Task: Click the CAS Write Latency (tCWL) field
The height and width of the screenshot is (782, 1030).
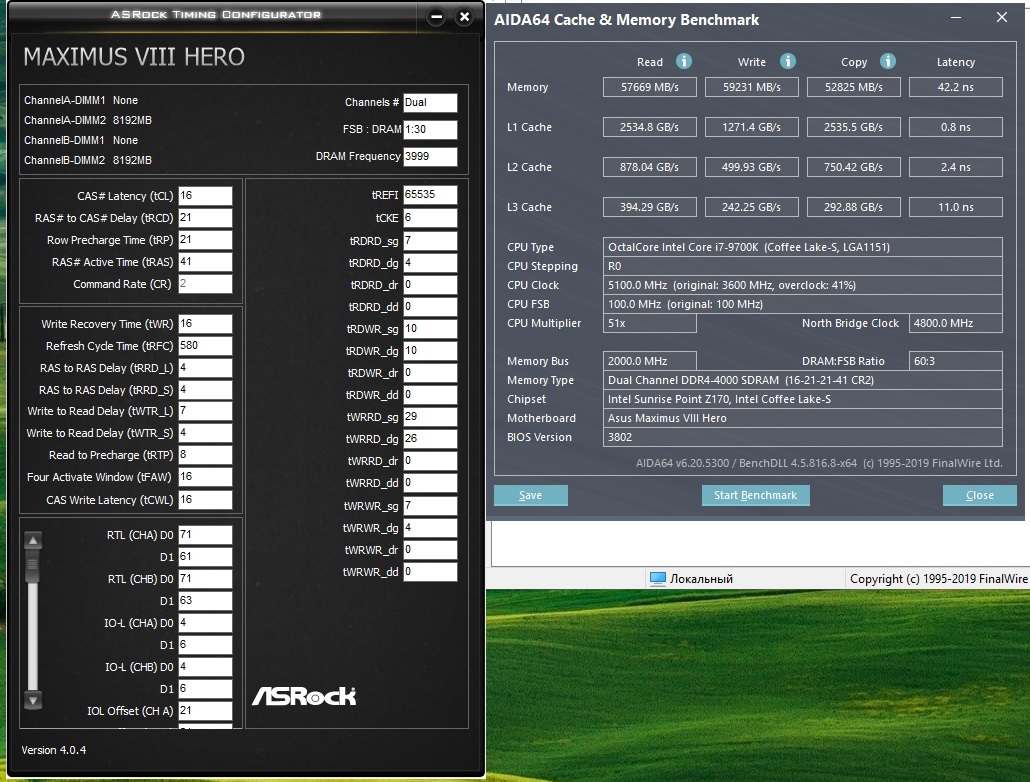Action: tap(205, 499)
